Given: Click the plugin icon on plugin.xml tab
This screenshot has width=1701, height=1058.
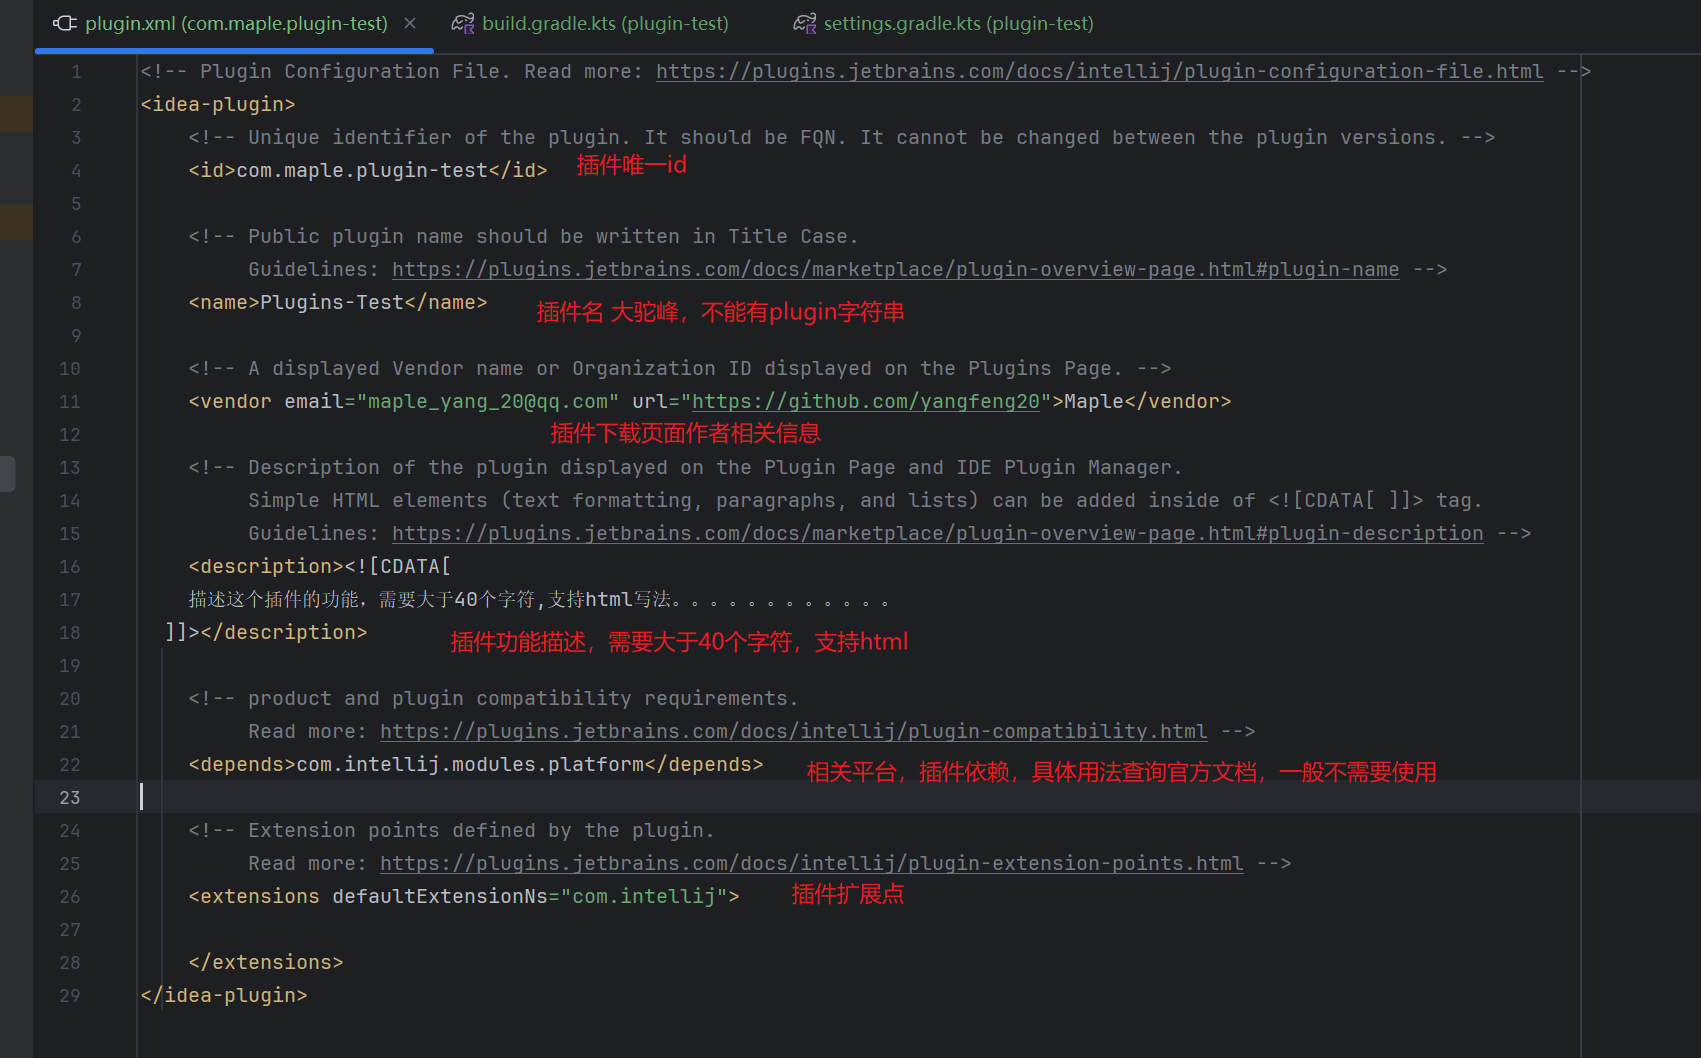Looking at the screenshot, I should pos(63,23).
